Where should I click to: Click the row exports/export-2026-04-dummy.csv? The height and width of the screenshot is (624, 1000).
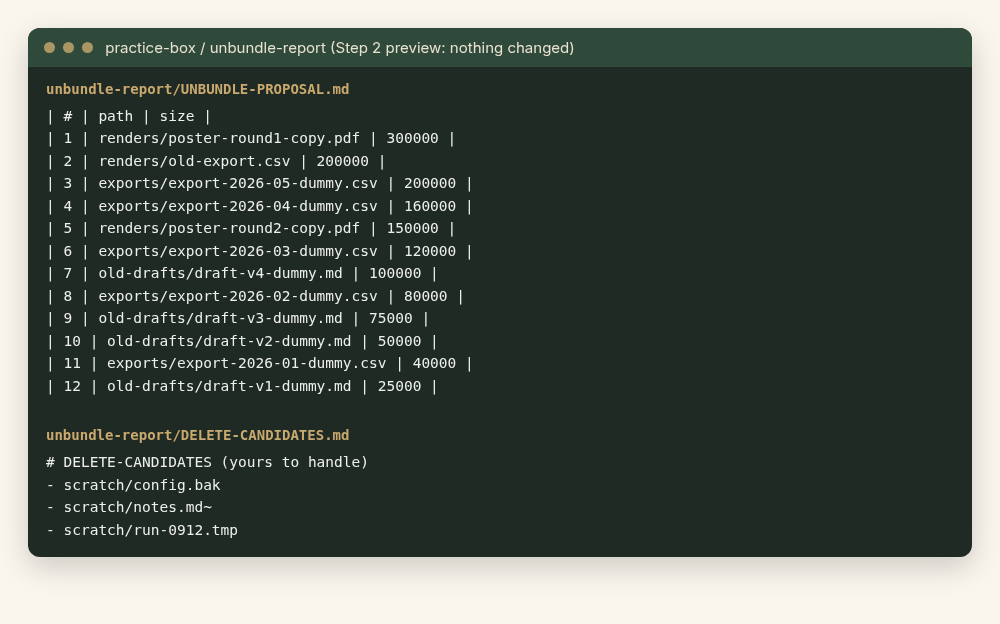point(259,206)
